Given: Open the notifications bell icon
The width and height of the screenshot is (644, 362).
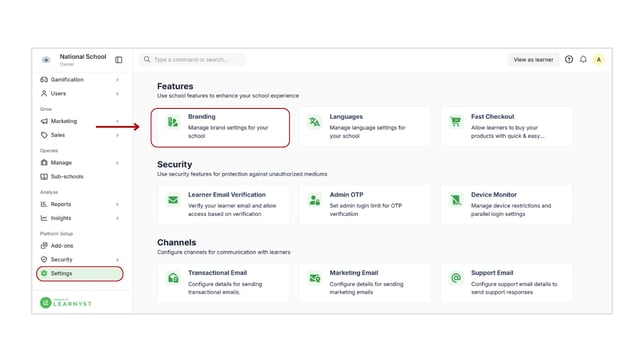Looking at the screenshot, I should tap(583, 60).
